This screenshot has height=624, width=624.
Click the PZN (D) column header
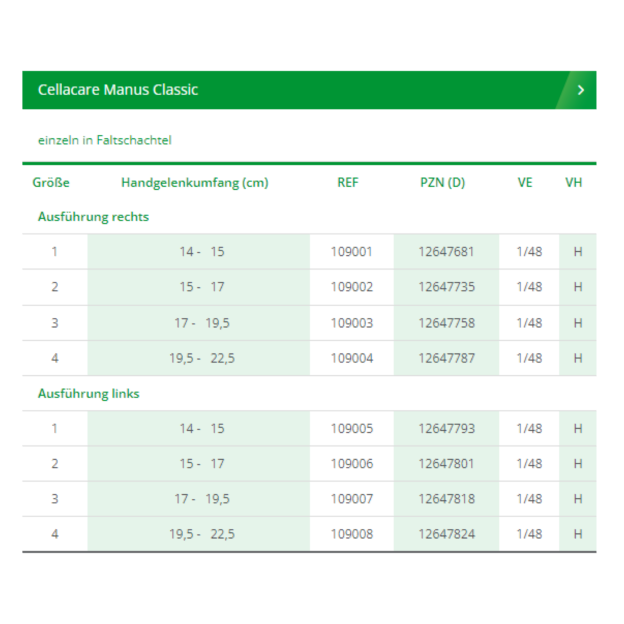coord(443,183)
